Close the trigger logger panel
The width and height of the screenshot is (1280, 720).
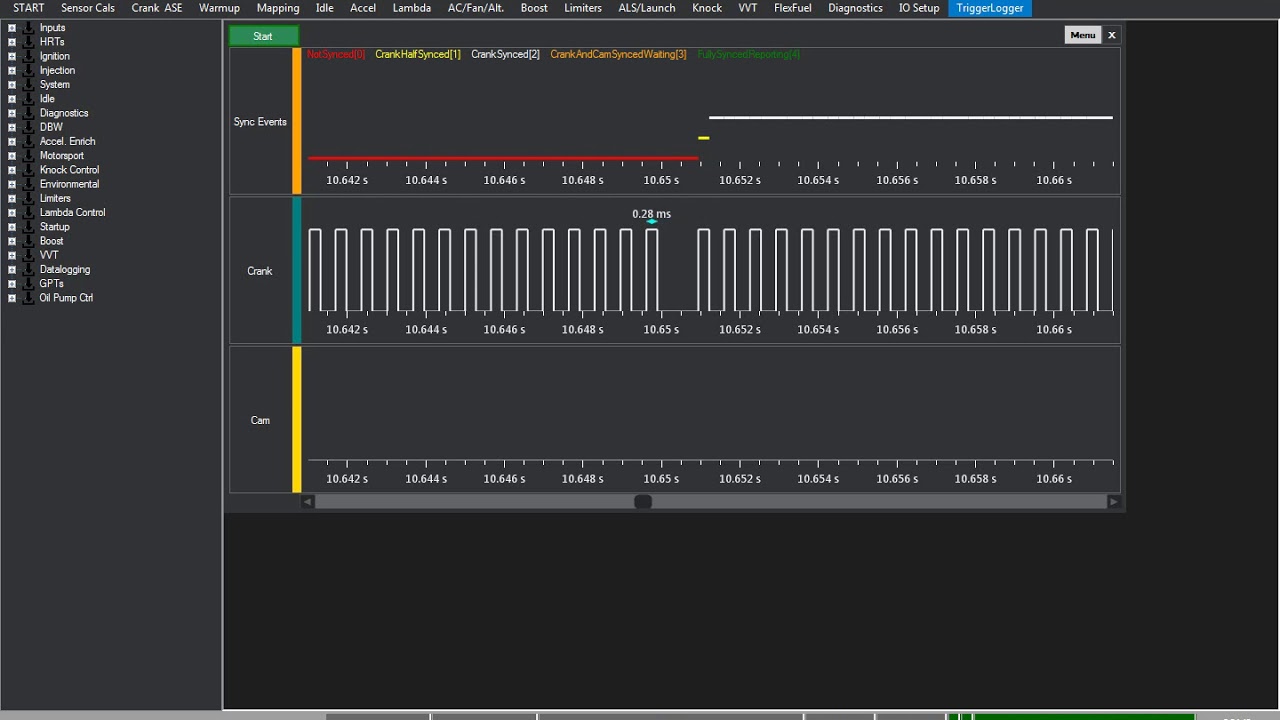[1111, 35]
